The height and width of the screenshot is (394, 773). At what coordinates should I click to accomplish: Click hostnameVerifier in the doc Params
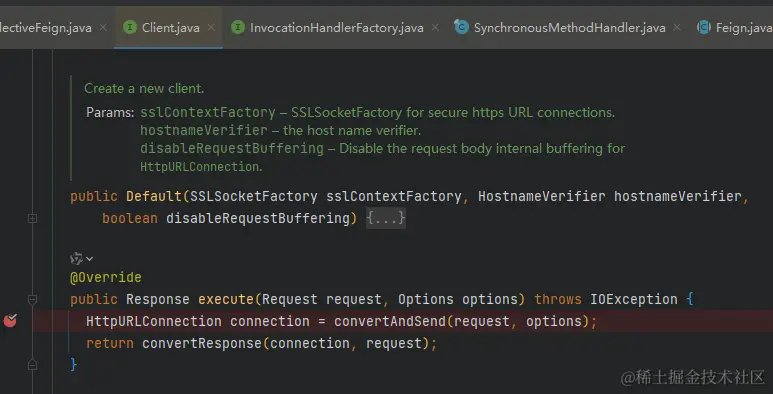click(204, 131)
